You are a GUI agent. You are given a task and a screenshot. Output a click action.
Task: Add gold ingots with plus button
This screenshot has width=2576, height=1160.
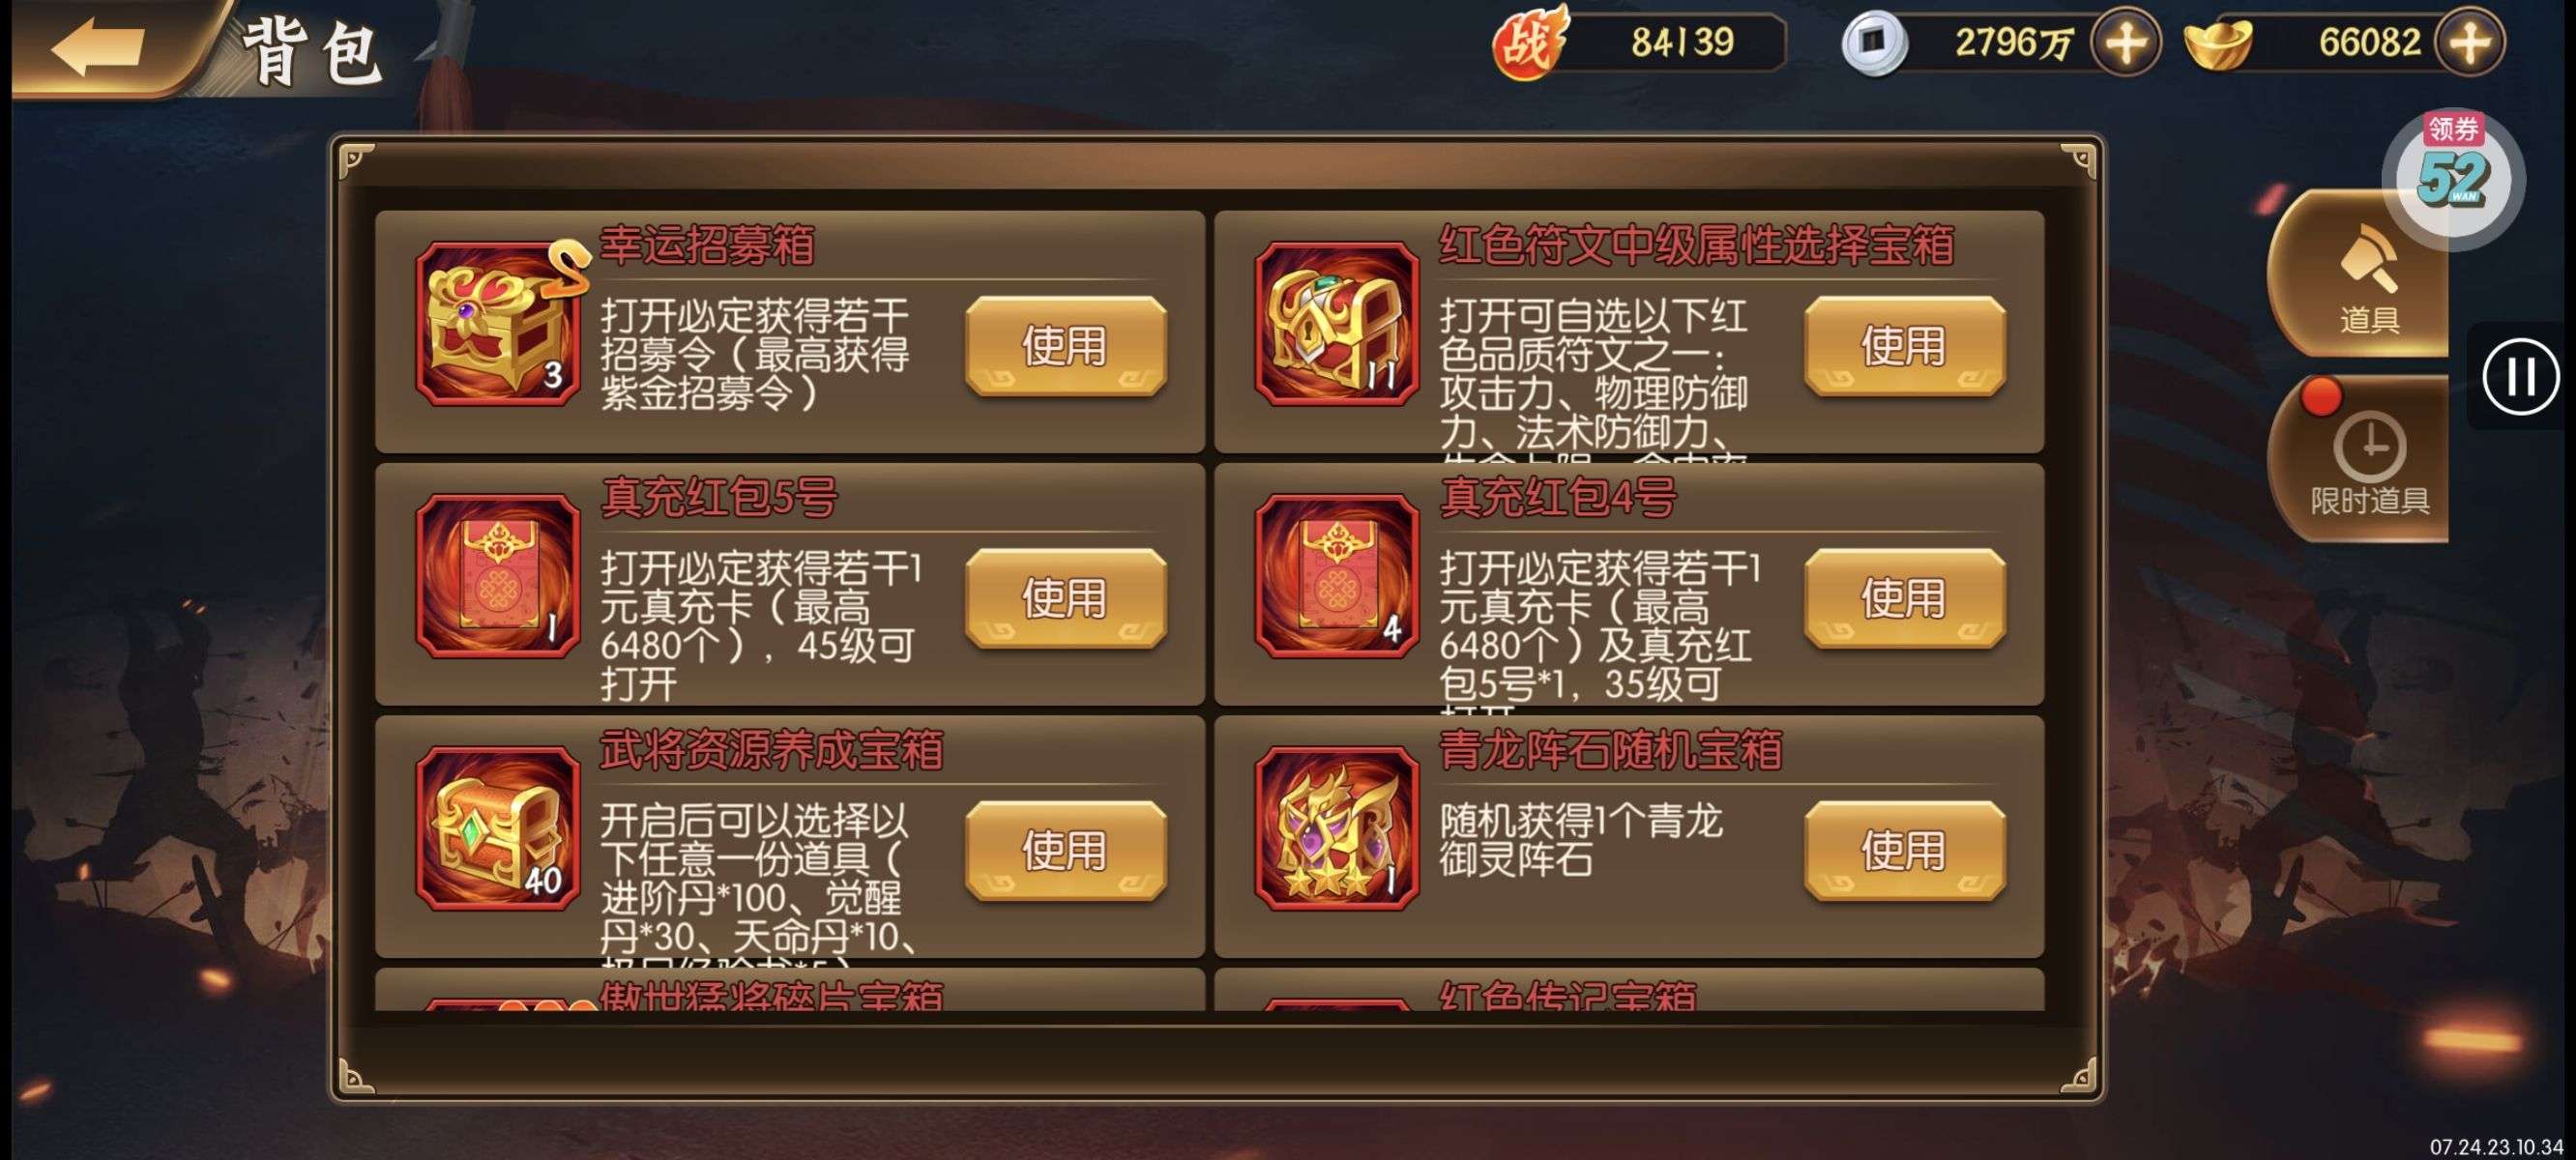pyautogui.click(x=2469, y=43)
